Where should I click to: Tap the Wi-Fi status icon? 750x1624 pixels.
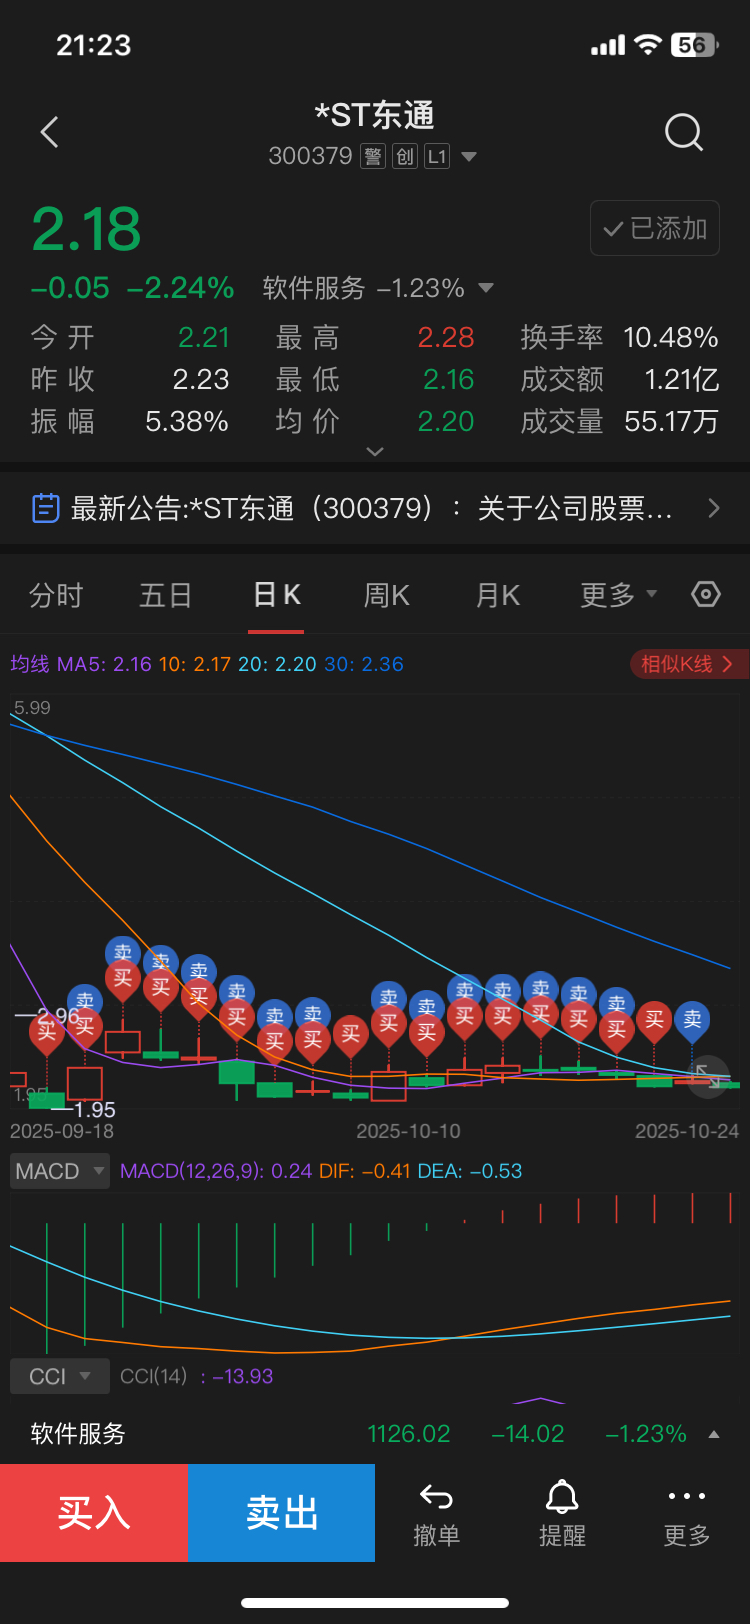click(x=649, y=45)
